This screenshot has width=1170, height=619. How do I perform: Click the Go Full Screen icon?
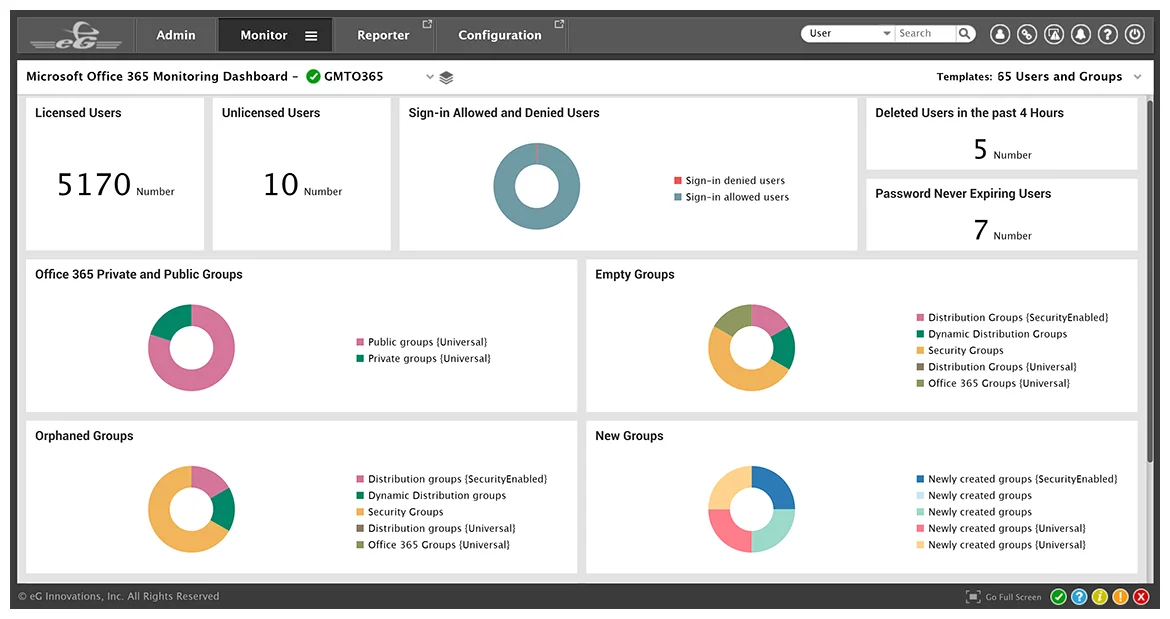(x=973, y=597)
